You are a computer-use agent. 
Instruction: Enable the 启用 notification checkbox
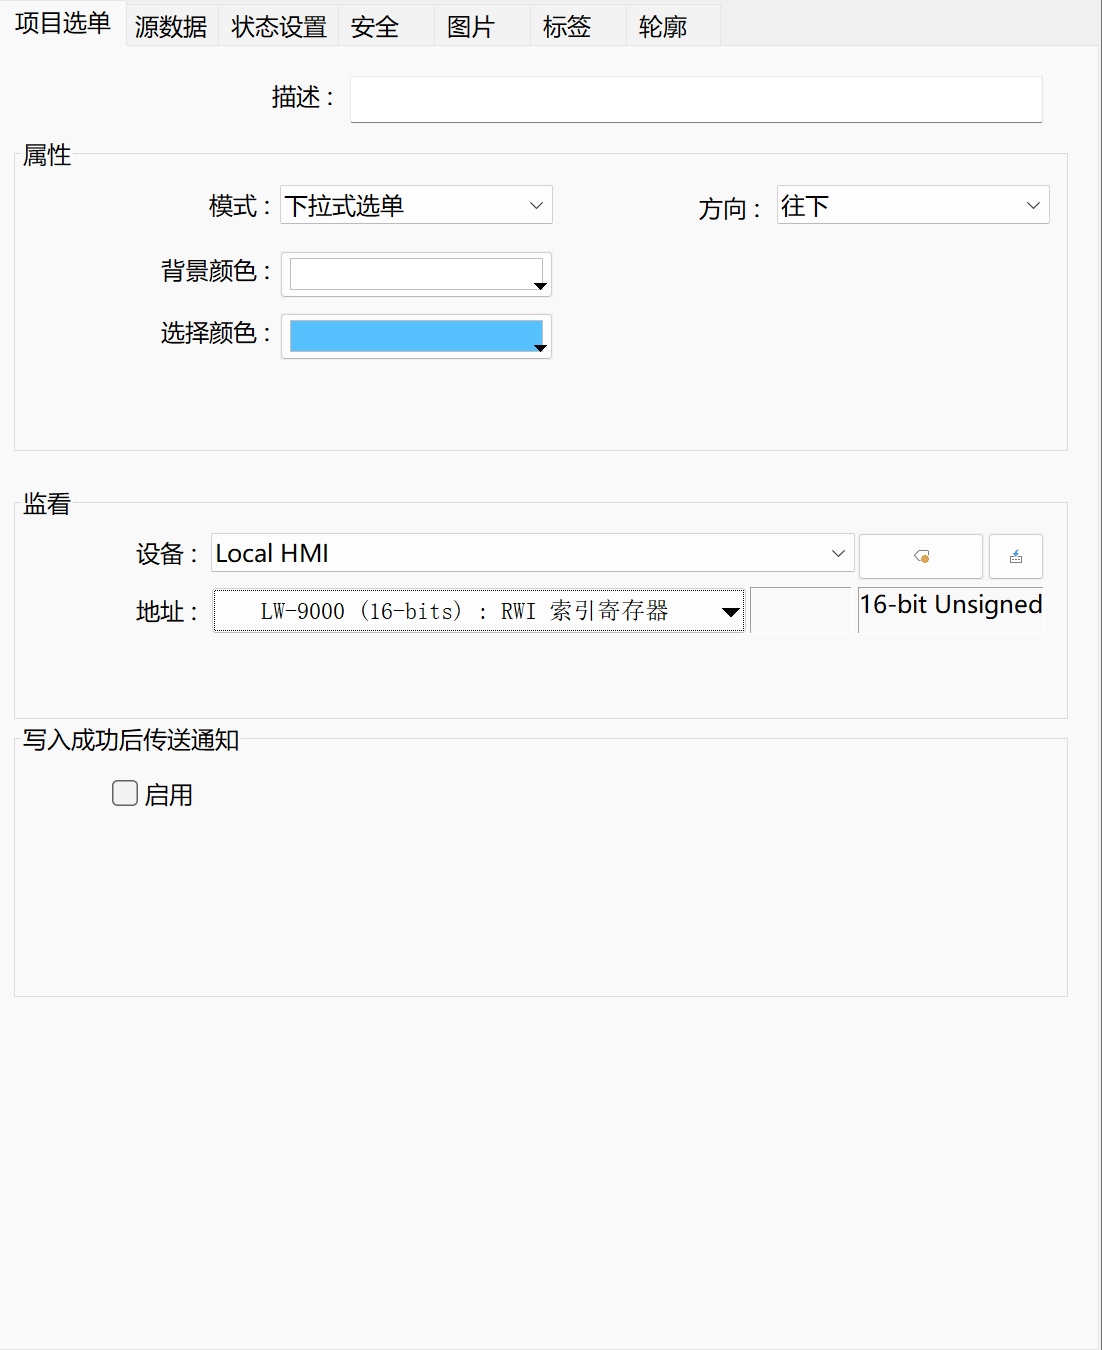125,794
